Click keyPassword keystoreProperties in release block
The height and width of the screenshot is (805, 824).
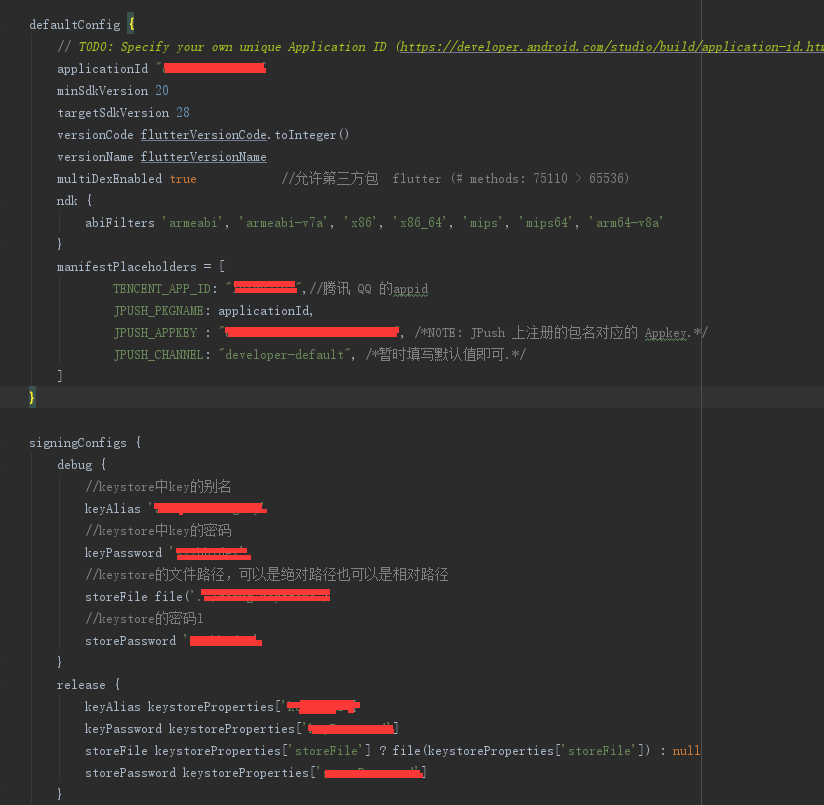pyautogui.click(x=190, y=729)
